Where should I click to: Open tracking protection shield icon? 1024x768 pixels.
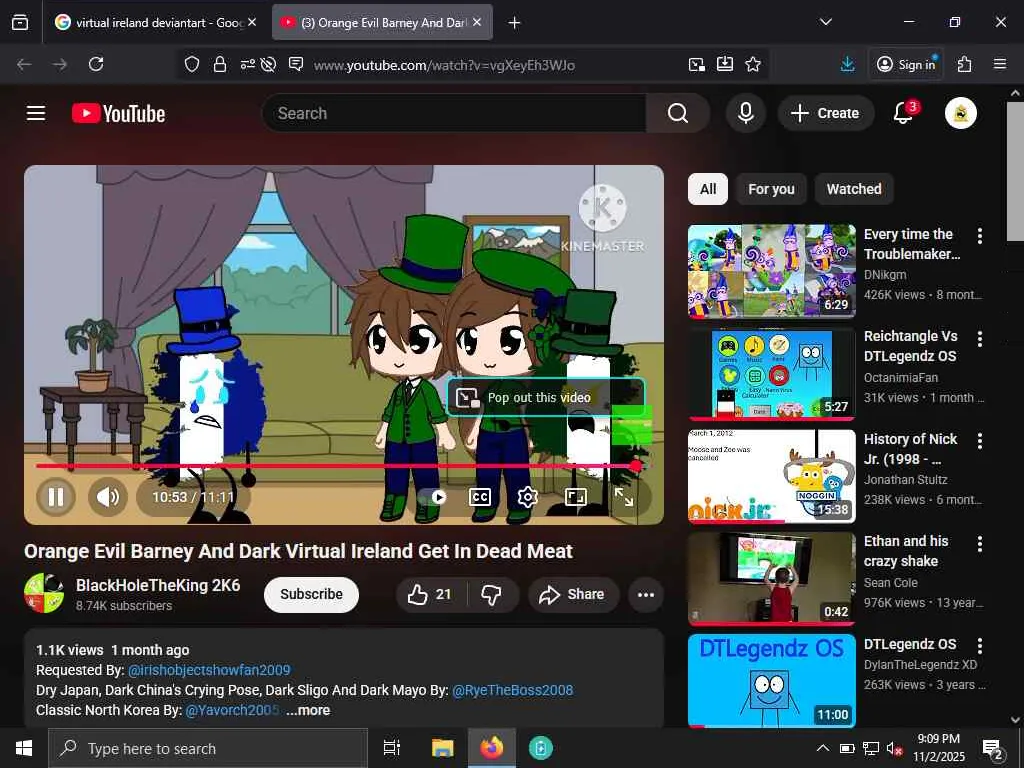pyautogui.click(x=191, y=64)
